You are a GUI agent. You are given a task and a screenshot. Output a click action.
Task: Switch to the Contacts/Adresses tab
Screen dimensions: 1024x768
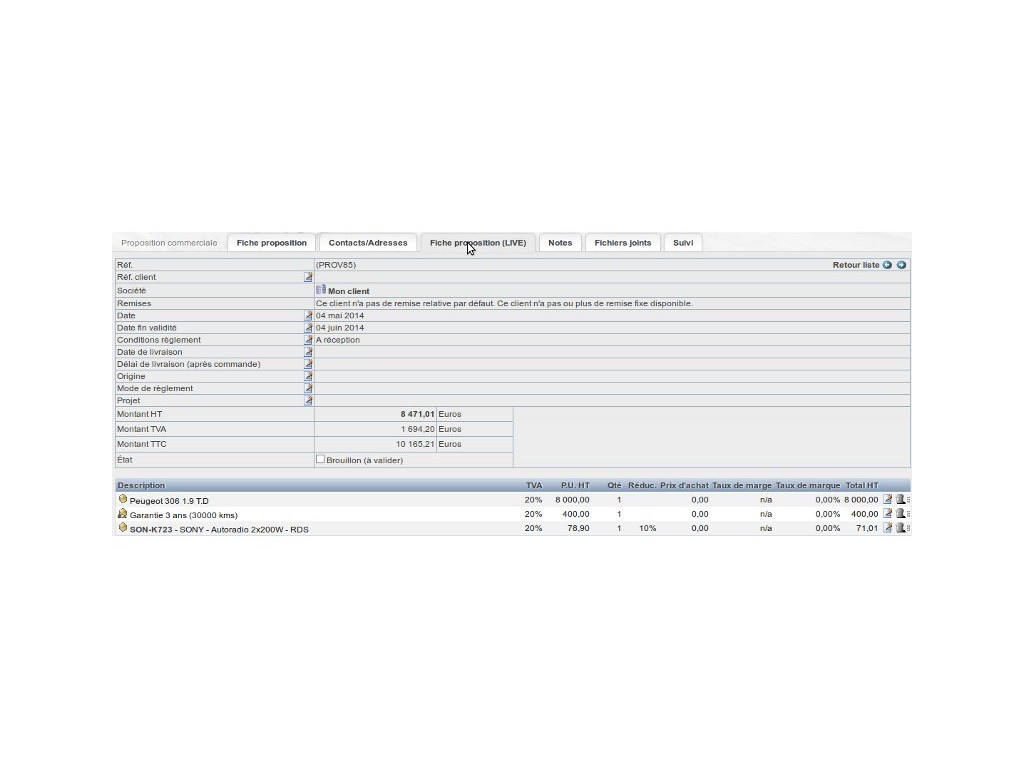coord(368,243)
